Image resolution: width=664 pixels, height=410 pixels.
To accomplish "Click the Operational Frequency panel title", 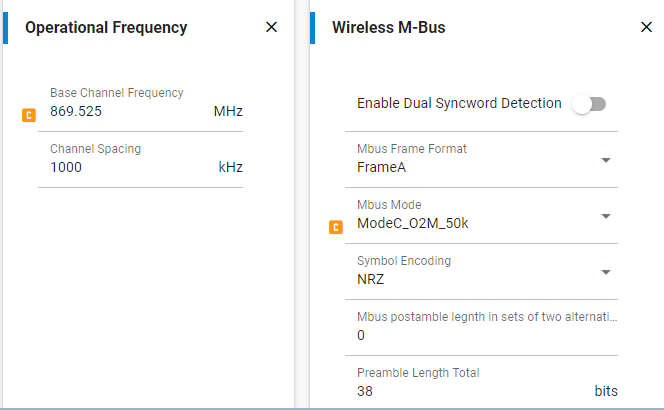I will pos(106,28).
